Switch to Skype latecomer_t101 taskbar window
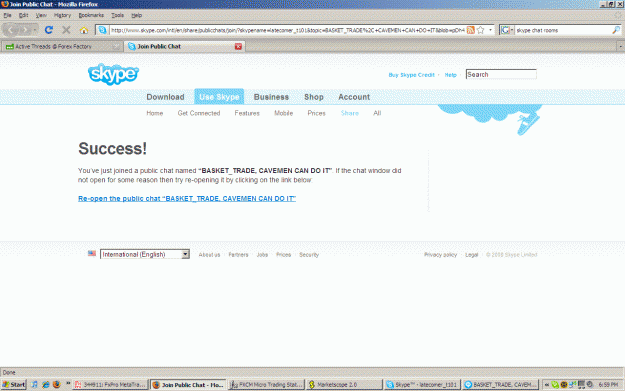 (422, 385)
